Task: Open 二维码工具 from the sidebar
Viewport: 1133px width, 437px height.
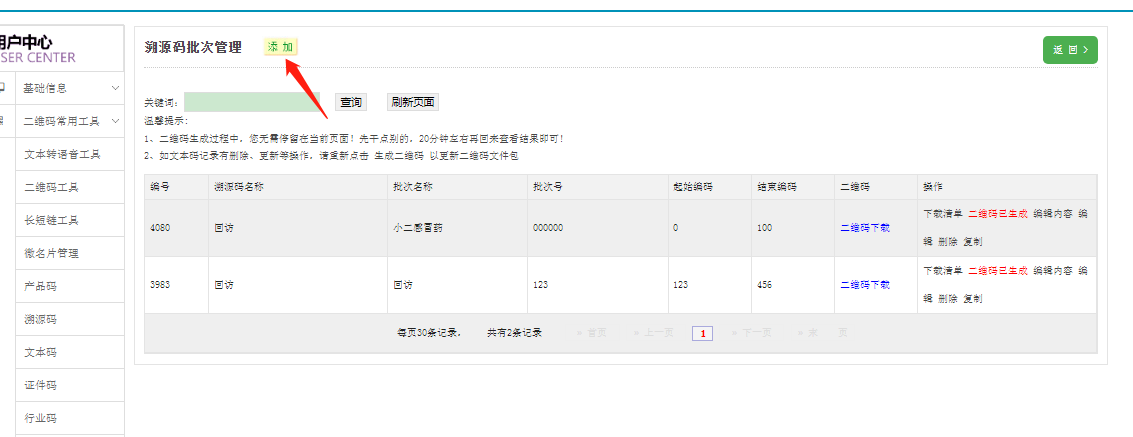Action: click(51, 187)
